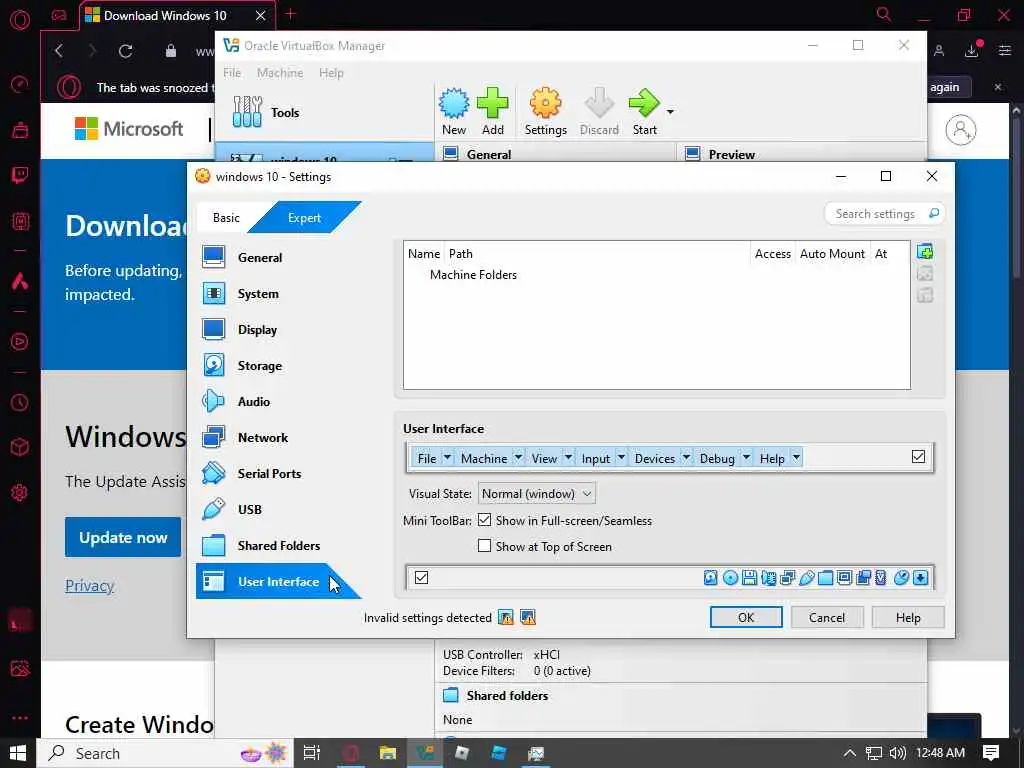Click the search settings magnifier icon
Screen dimensions: 1024x768
pyautogui.click(x=934, y=214)
